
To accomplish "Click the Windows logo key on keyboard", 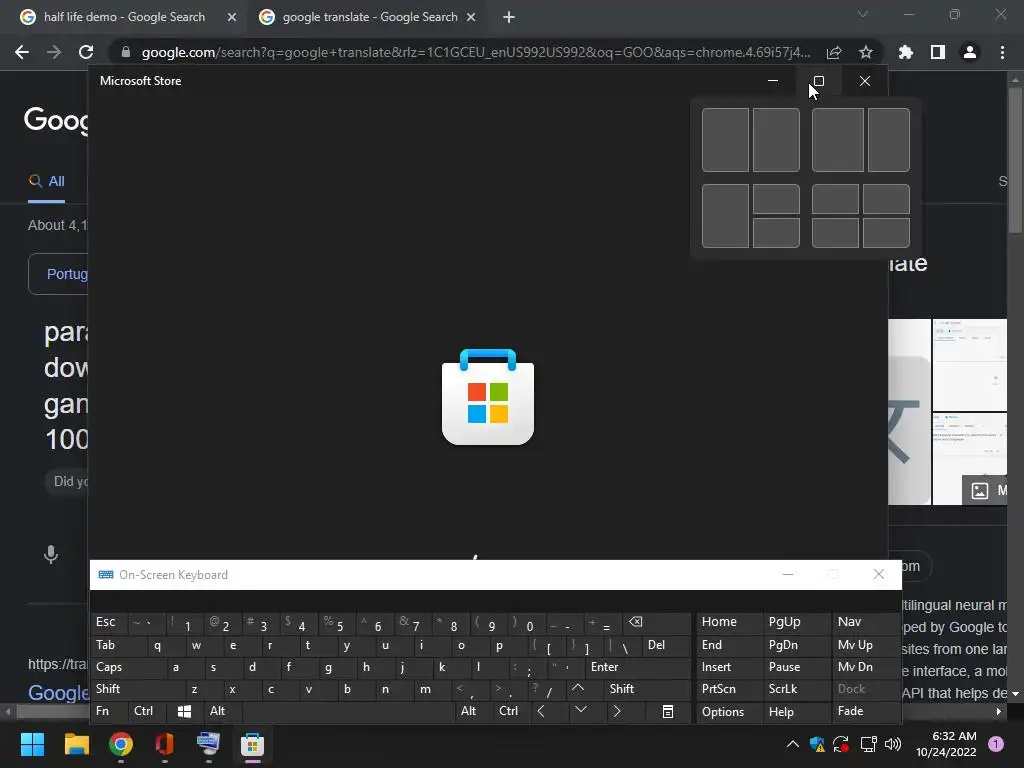I will pos(185,711).
